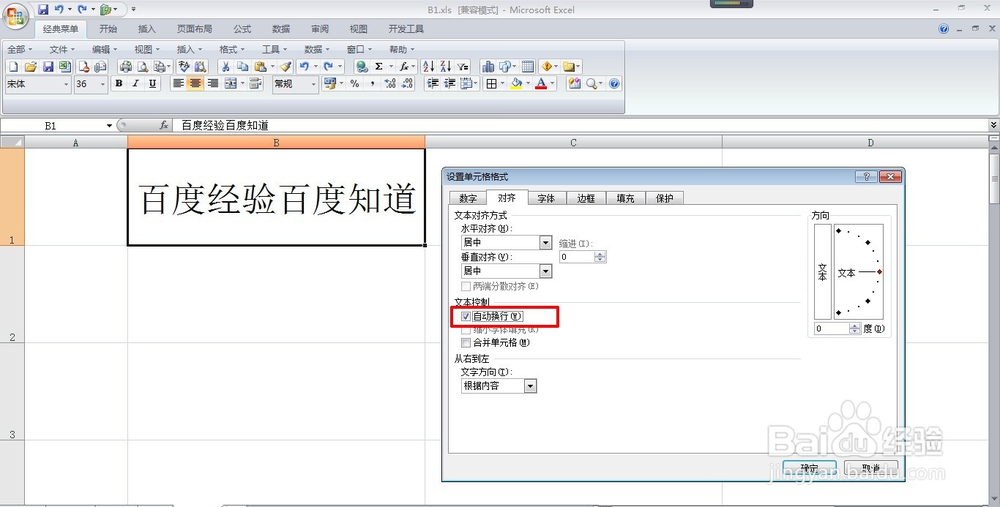The width and height of the screenshot is (1000, 507).
Task: Open the 页面布局 ribbon tab
Action: (x=195, y=29)
